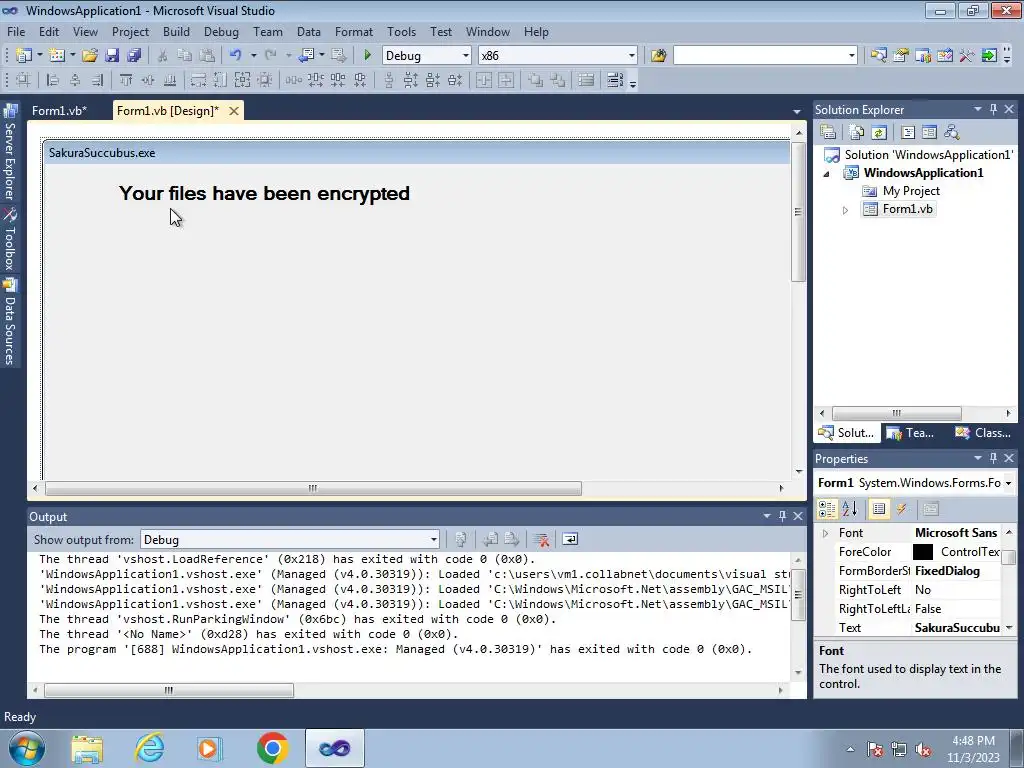The image size is (1024, 768).
Task: Click View Class Diagram icon
Action: (x=952, y=133)
